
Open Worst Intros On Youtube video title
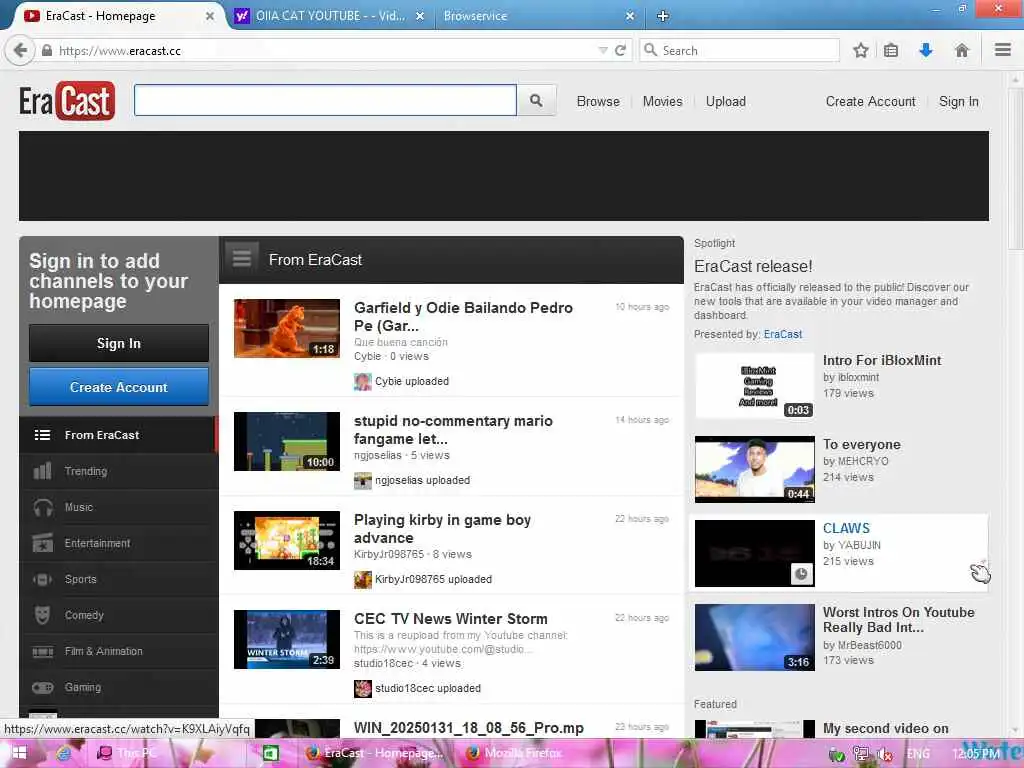[899, 620]
